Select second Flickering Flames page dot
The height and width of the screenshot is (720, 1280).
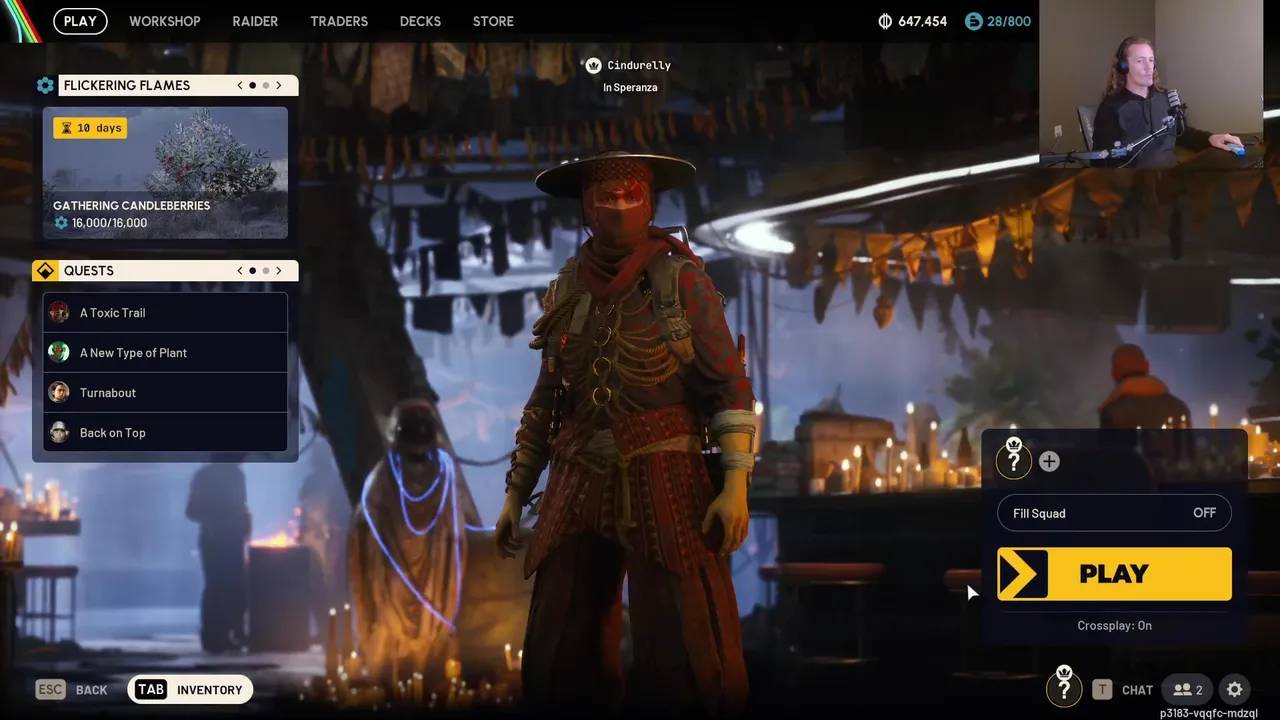(x=266, y=85)
